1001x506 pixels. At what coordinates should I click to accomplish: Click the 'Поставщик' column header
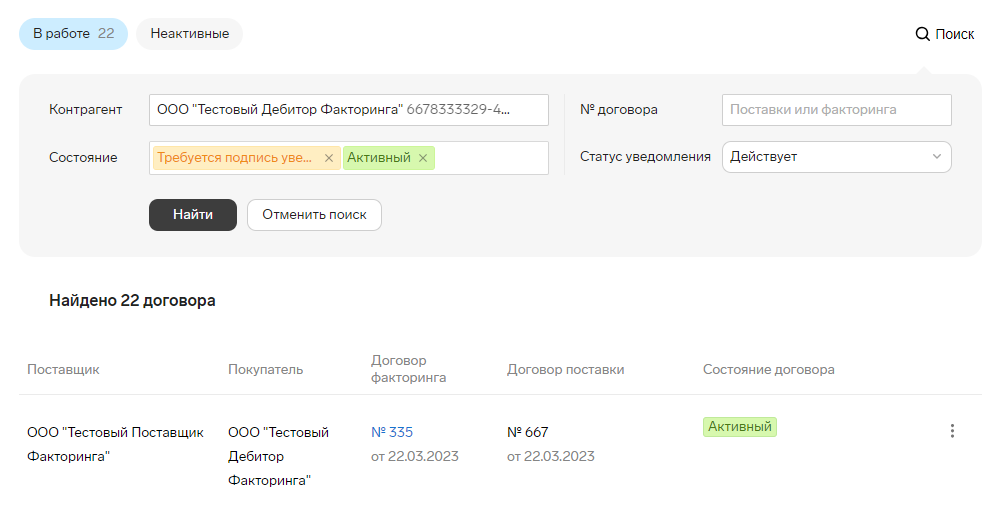[63, 369]
